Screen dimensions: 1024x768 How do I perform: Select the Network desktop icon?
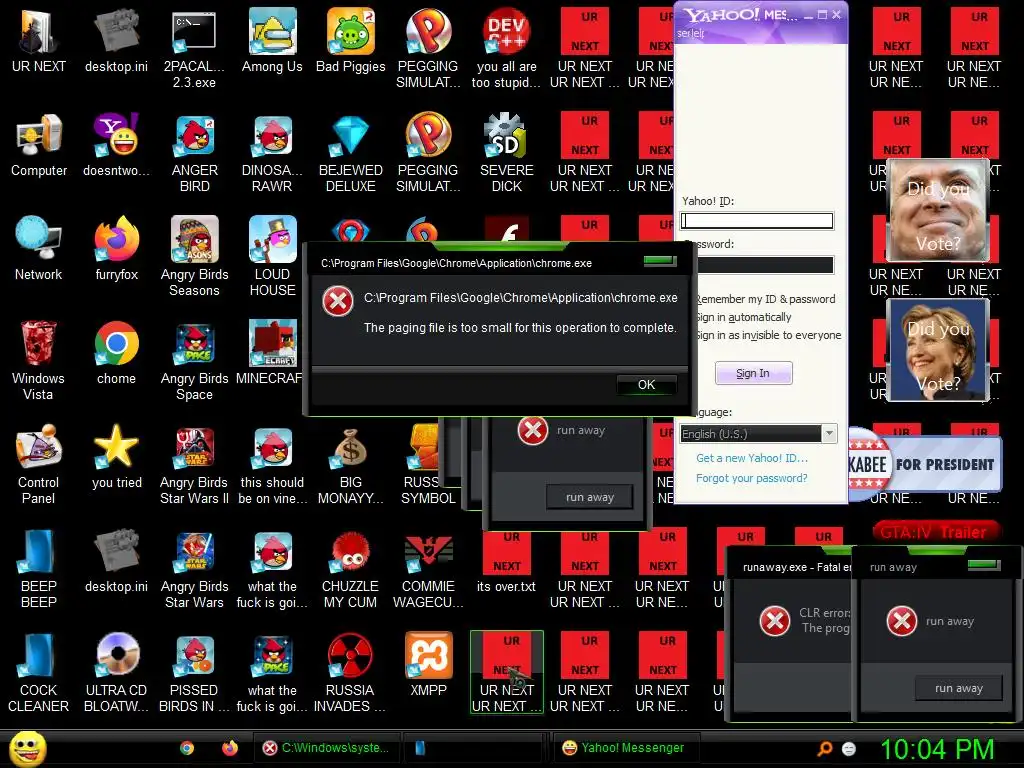(x=39, y=249)
